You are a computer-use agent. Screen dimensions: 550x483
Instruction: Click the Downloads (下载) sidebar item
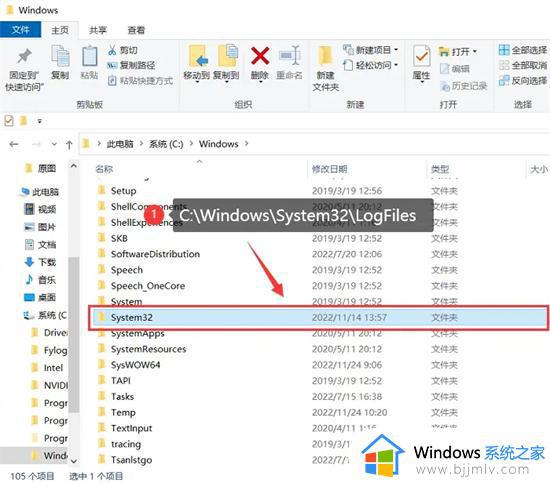[x=40, y=262]
